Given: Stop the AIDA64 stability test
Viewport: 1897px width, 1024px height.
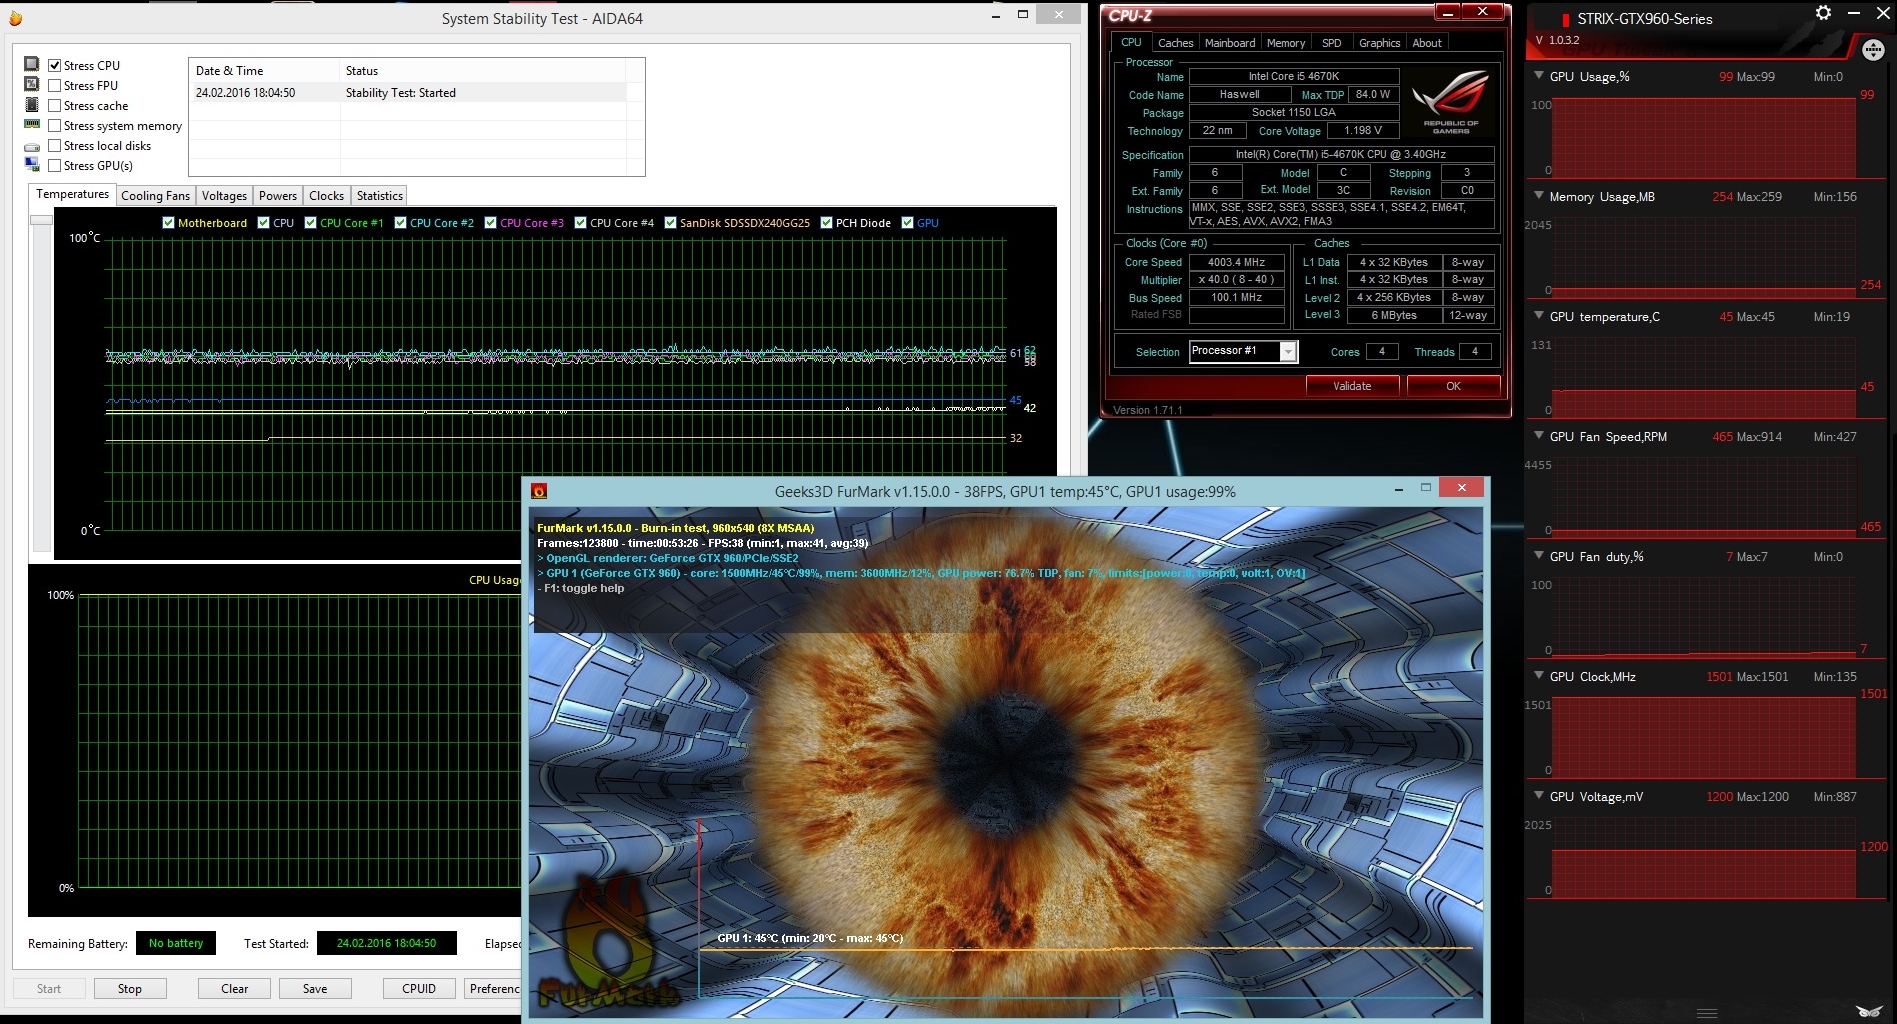Looking at the screenshot, I should [130, 989].
